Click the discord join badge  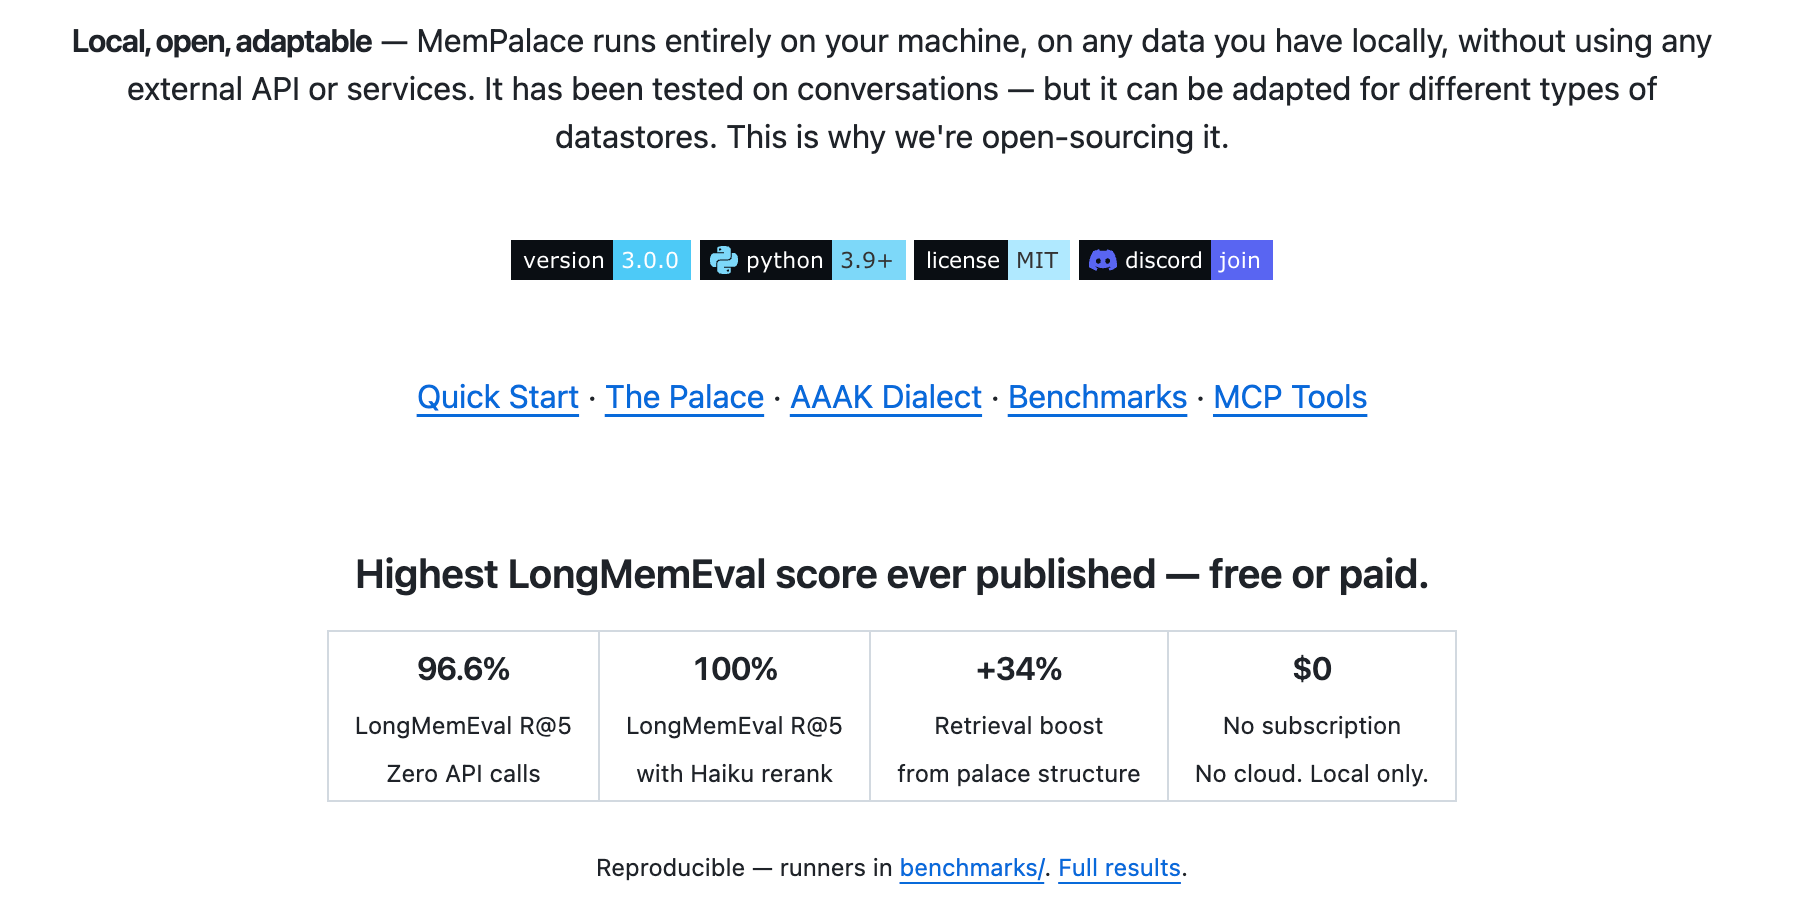pos(1176,260)
